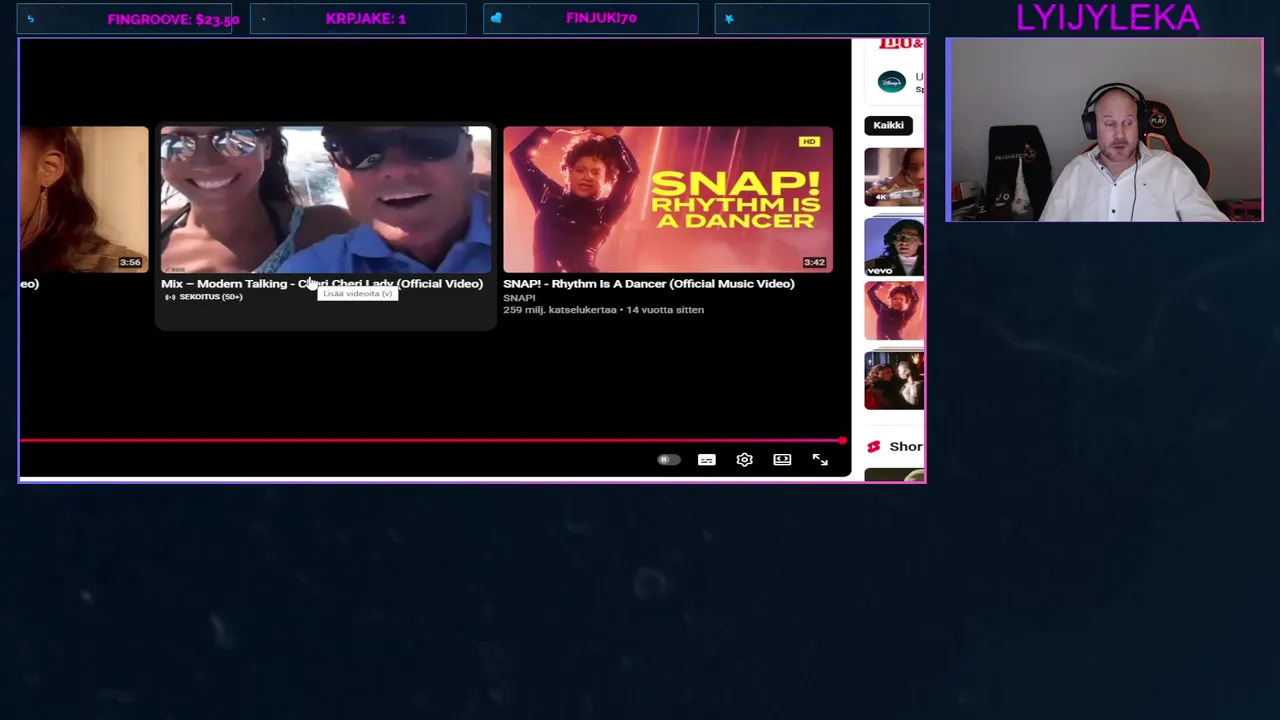
Task: Select the Kaikki filter chip
Action: pyautogui.click(x=888, y=125)
